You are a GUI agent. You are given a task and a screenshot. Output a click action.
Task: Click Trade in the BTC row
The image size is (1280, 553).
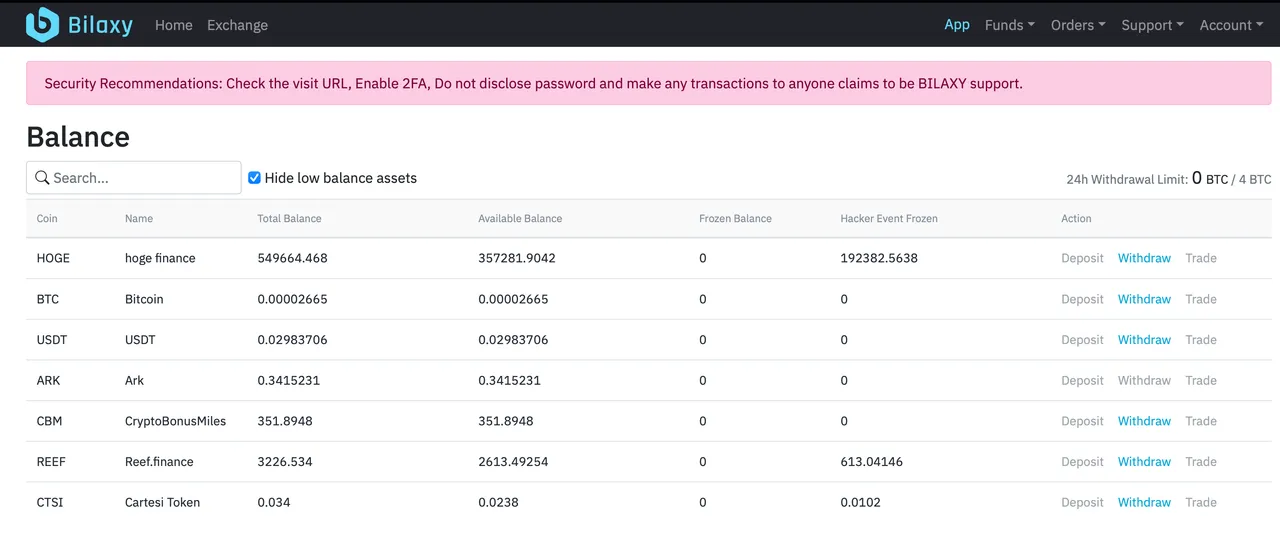(1201, 299)
